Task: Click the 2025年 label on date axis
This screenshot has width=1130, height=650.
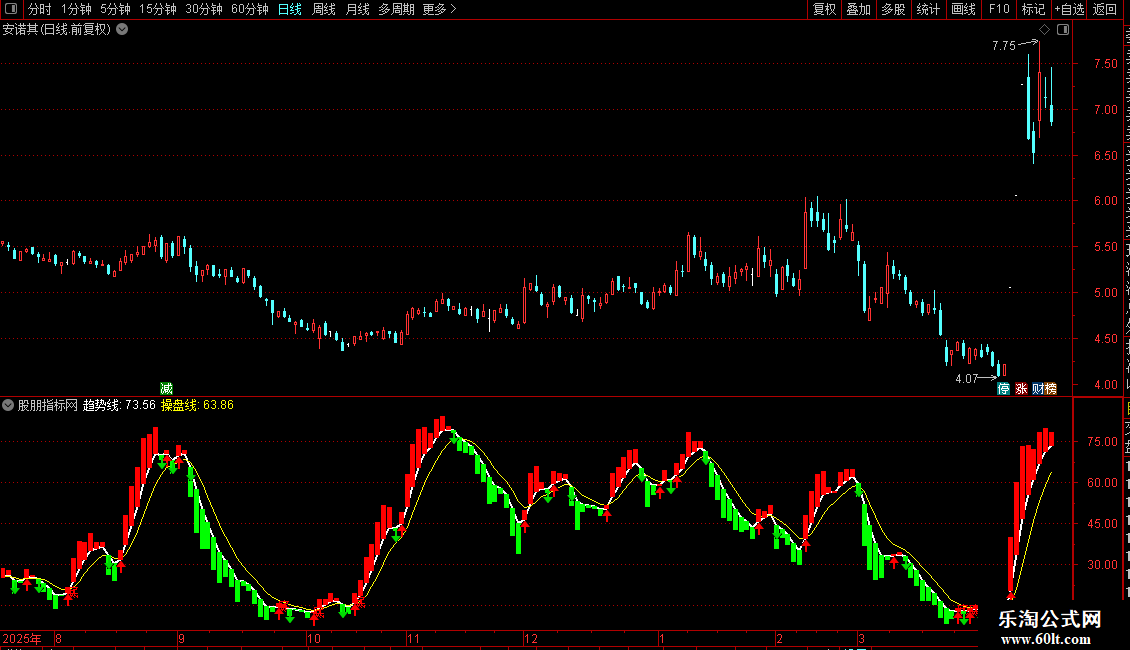Action: 22,638
